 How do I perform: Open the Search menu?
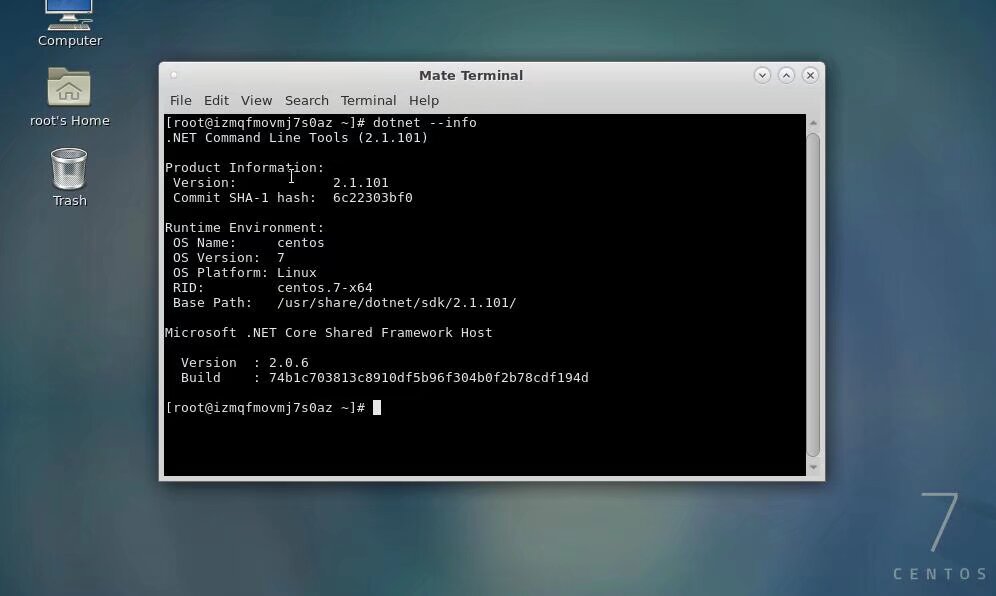[x=306, y=101]
